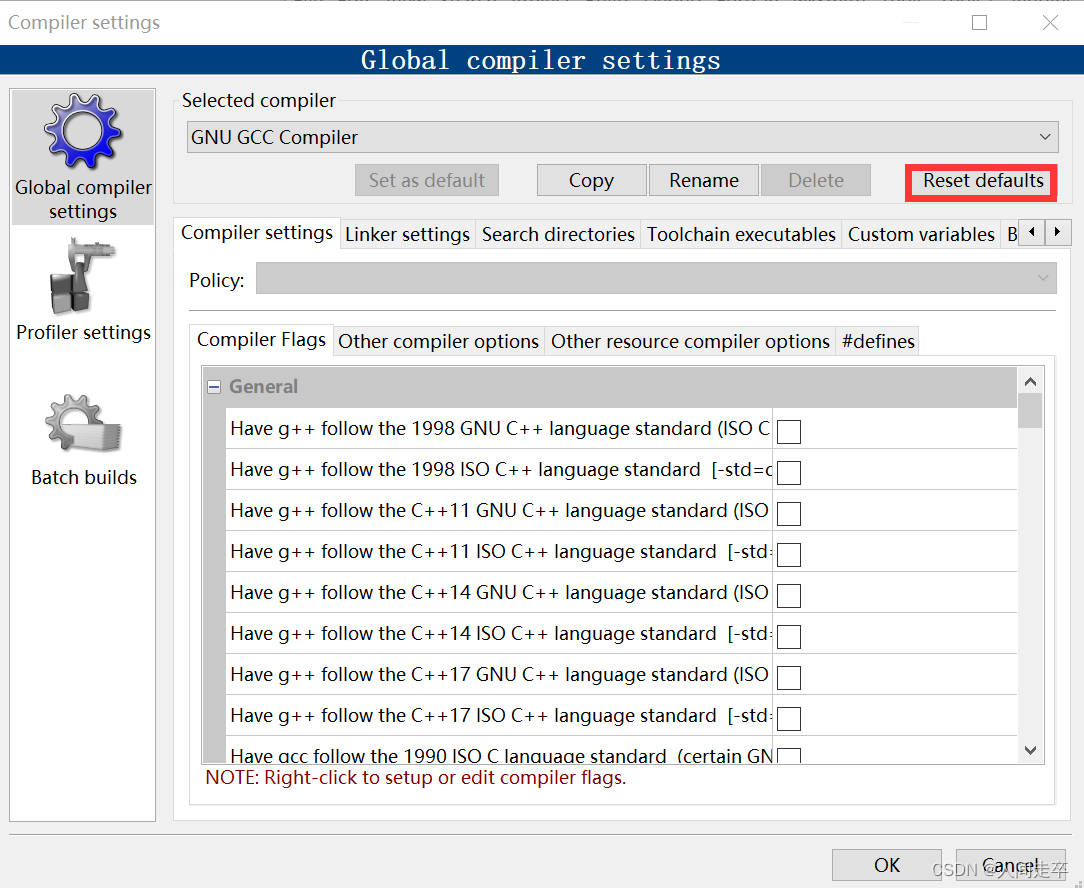The height and width of the screenshot is (888, 1084).
Task: Rename the selected compiler
Action: tap(704, 181)
